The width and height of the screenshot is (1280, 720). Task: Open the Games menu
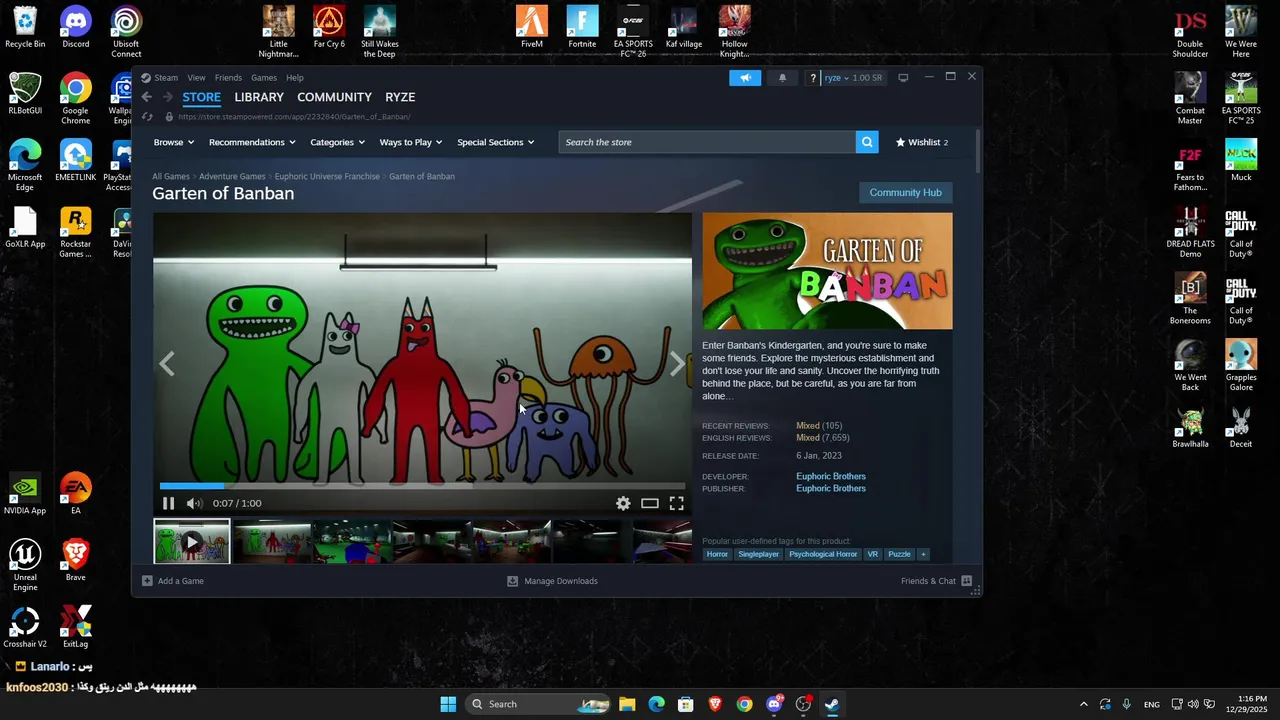click(x=264, y=78)
